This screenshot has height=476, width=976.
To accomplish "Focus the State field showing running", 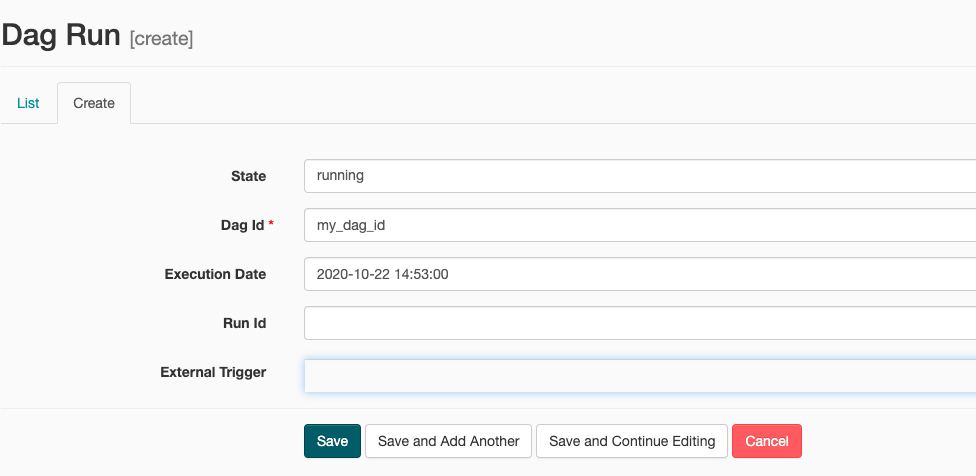I will (x=640, y=176).
